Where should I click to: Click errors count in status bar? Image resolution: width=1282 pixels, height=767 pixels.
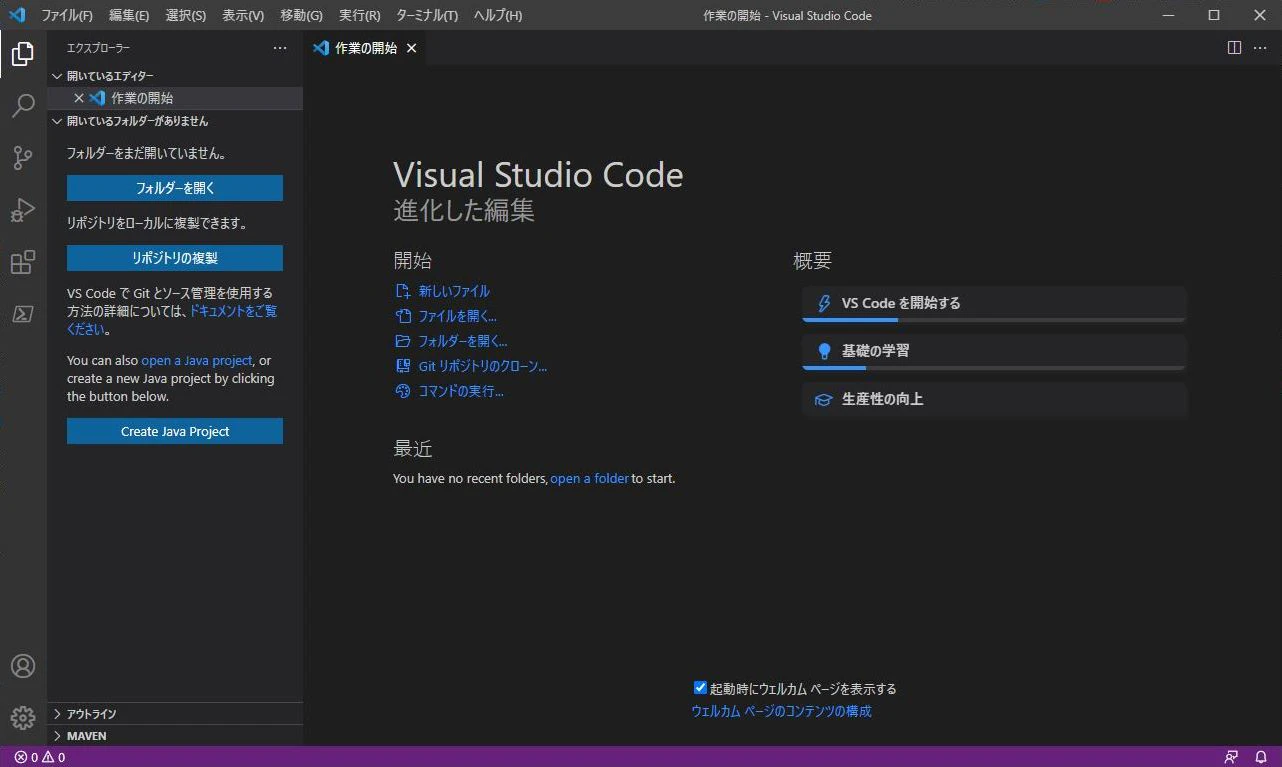pyautogui.click(x=26, y=757)
